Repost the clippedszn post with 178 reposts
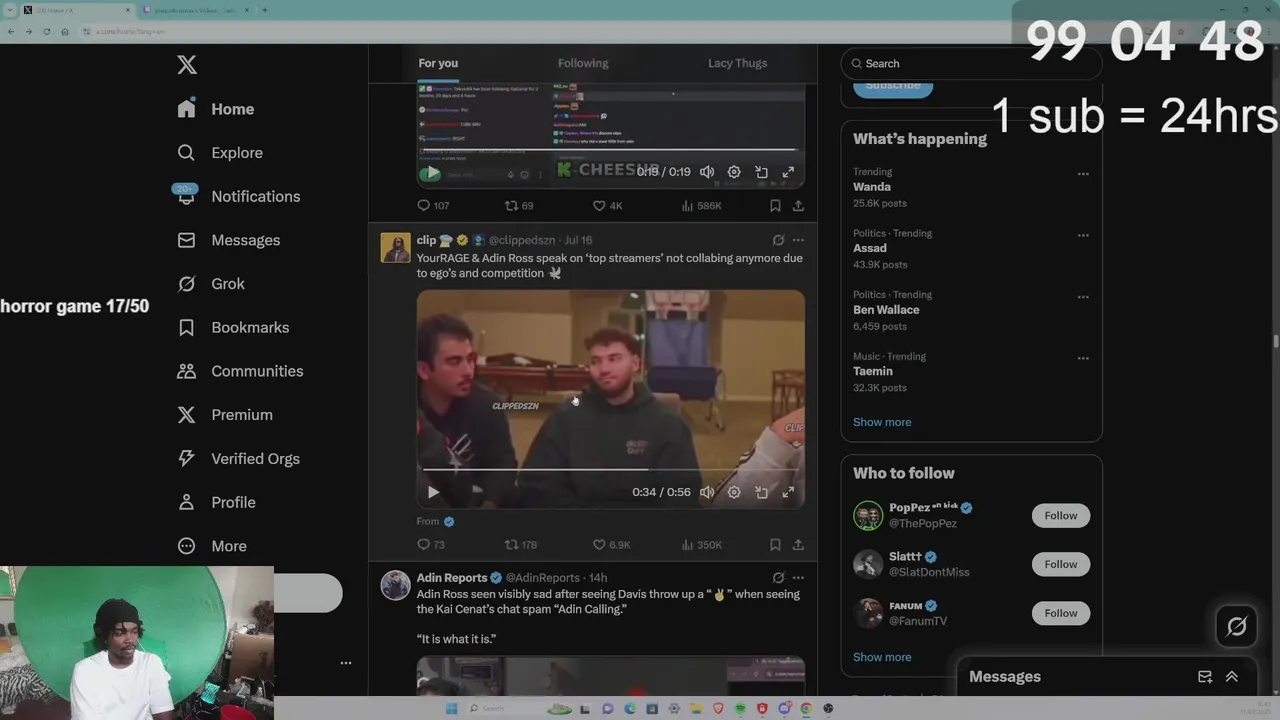This screenshot has height=720, width=1280. pos(521,545)
